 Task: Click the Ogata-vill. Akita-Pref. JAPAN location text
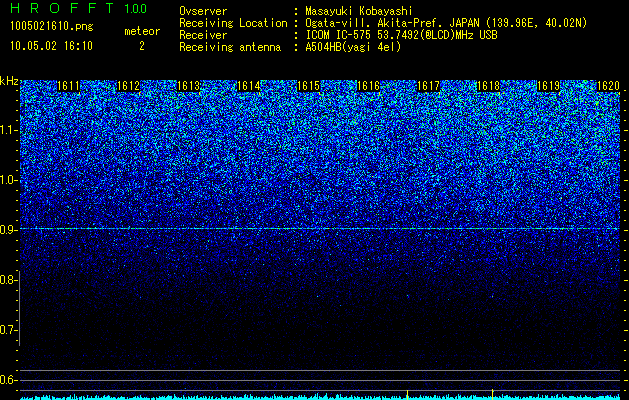tap(446, 23)
